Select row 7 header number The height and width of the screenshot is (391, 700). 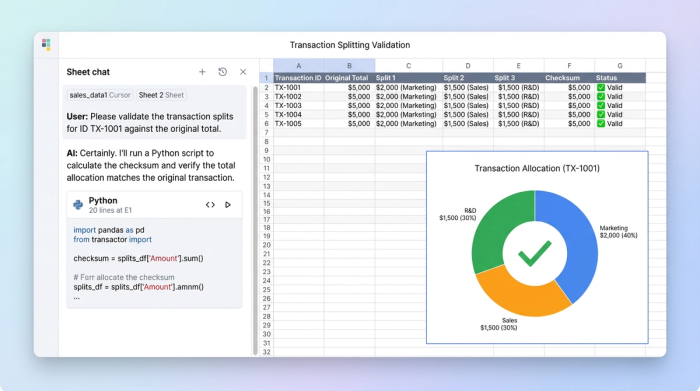click(267, 133)
